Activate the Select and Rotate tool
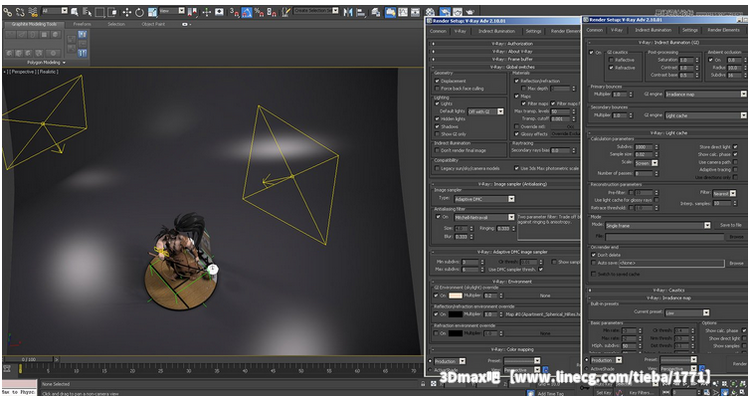 (139, 12)
